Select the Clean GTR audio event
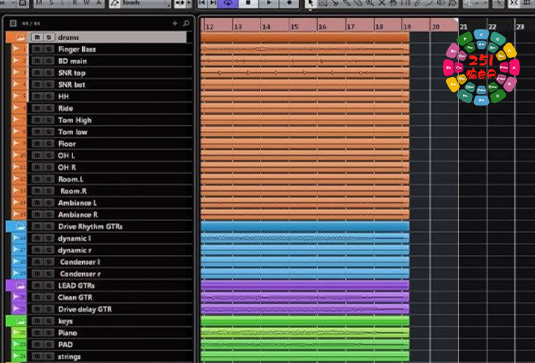The image size is (535, 363). [x=305, y=297]
